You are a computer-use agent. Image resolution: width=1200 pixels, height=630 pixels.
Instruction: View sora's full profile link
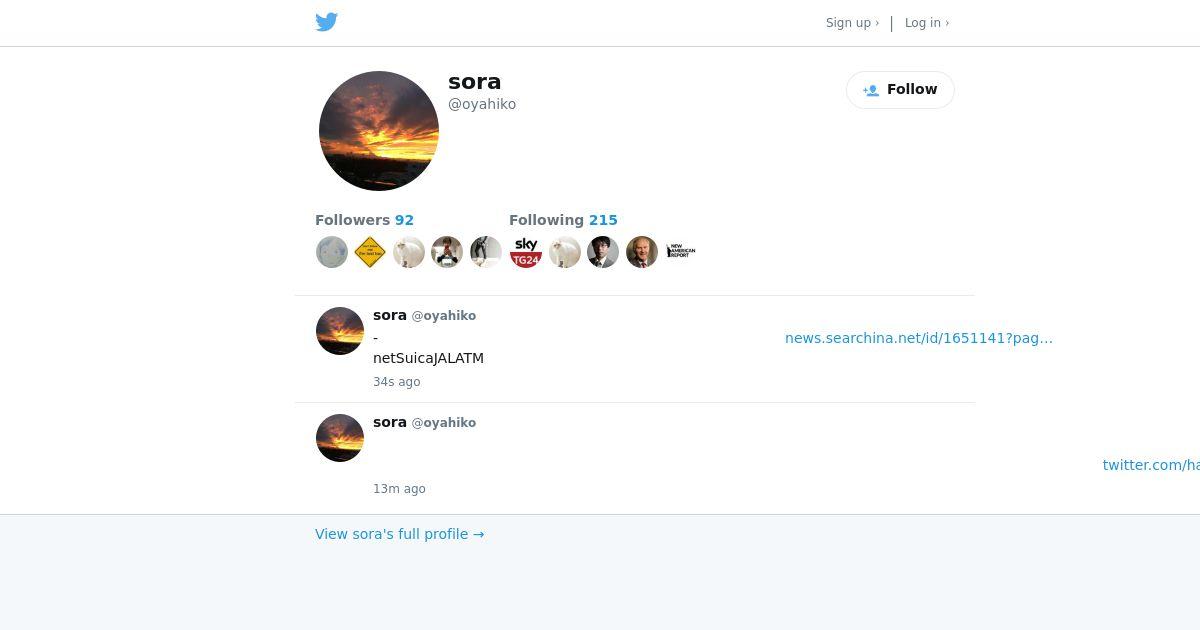click(399, 534)
